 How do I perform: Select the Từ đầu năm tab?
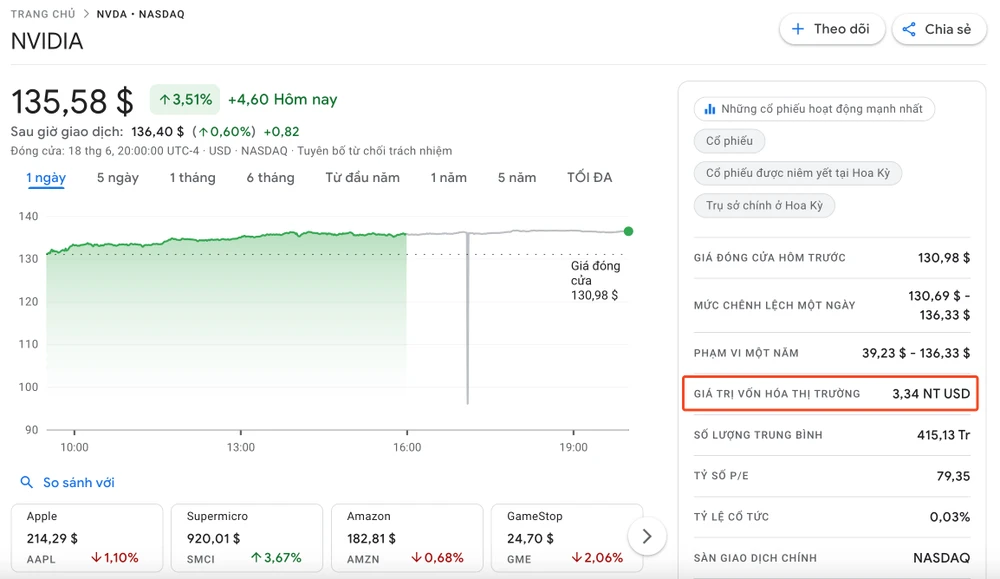pos(362,178)
